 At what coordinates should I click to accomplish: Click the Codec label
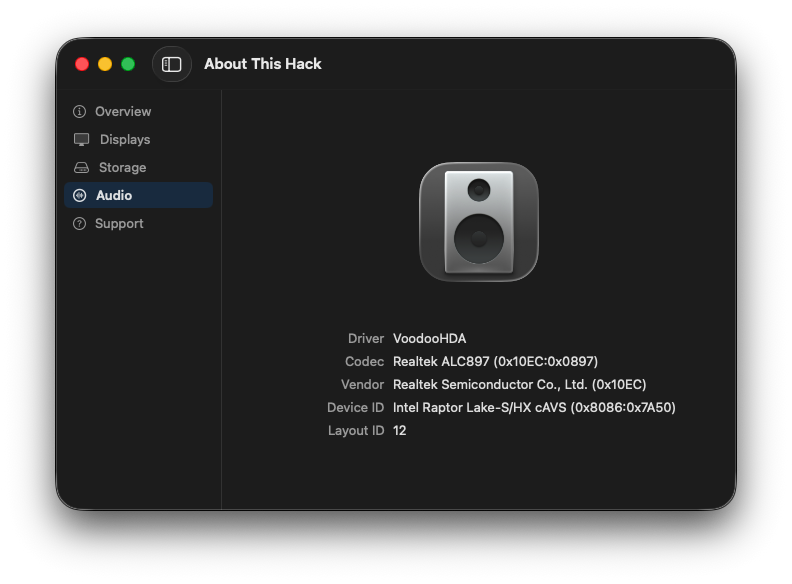pyautogui.click(x=364, y=362)
